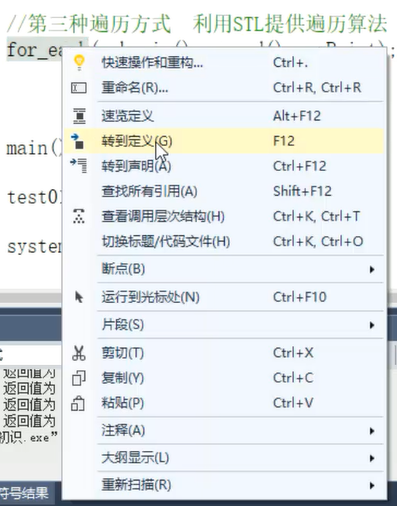The height and width of the screenshot is (506, 397).
Task: Choose 快速操作和重构... menu entry
Action: click(x=223, y=62)
